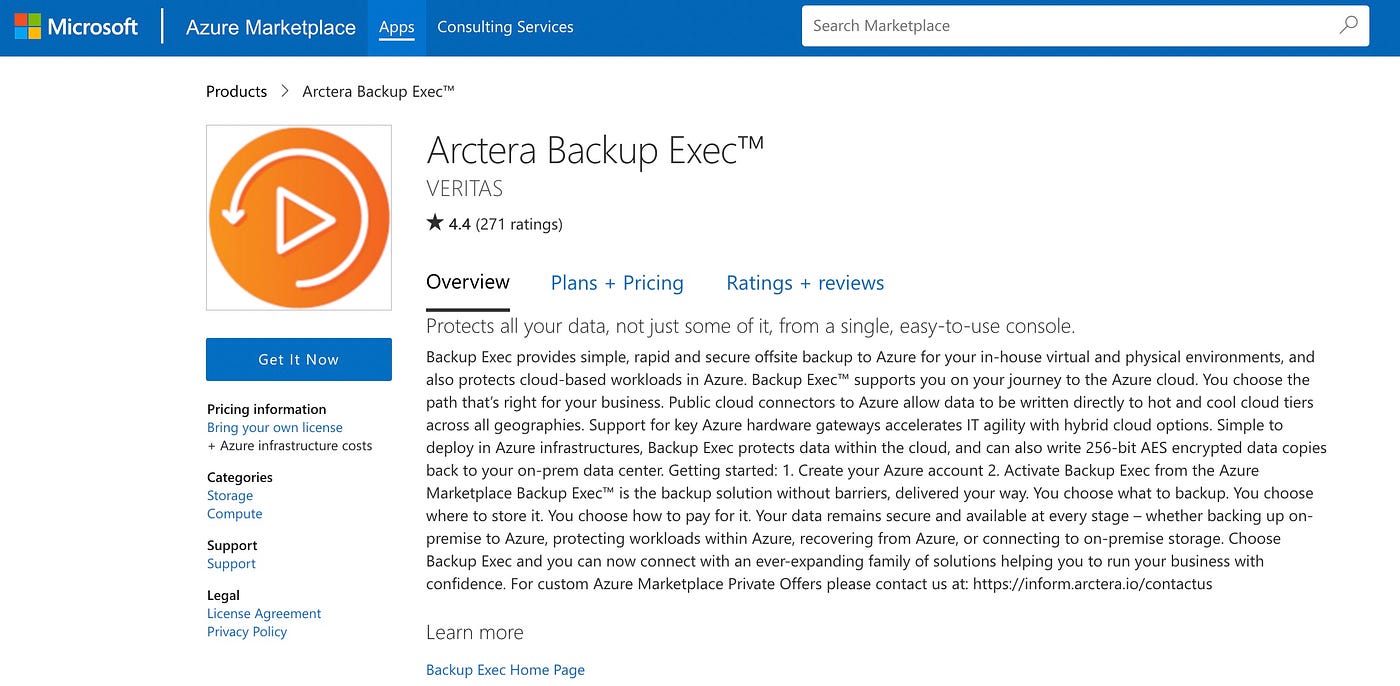The image size is (1400, 686).
Task: Open the Bring your own license link
Action: pyautogui.click(x=275, y=427)
